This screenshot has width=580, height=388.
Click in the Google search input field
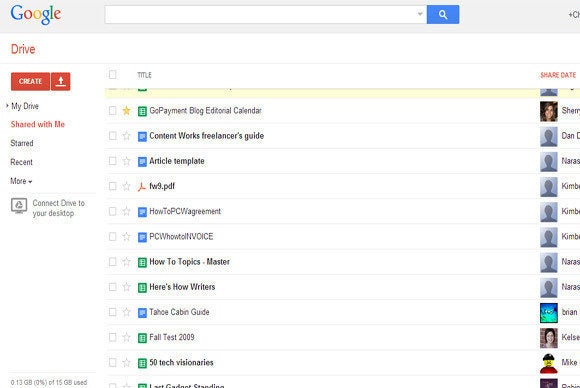(x=260, y=14)
